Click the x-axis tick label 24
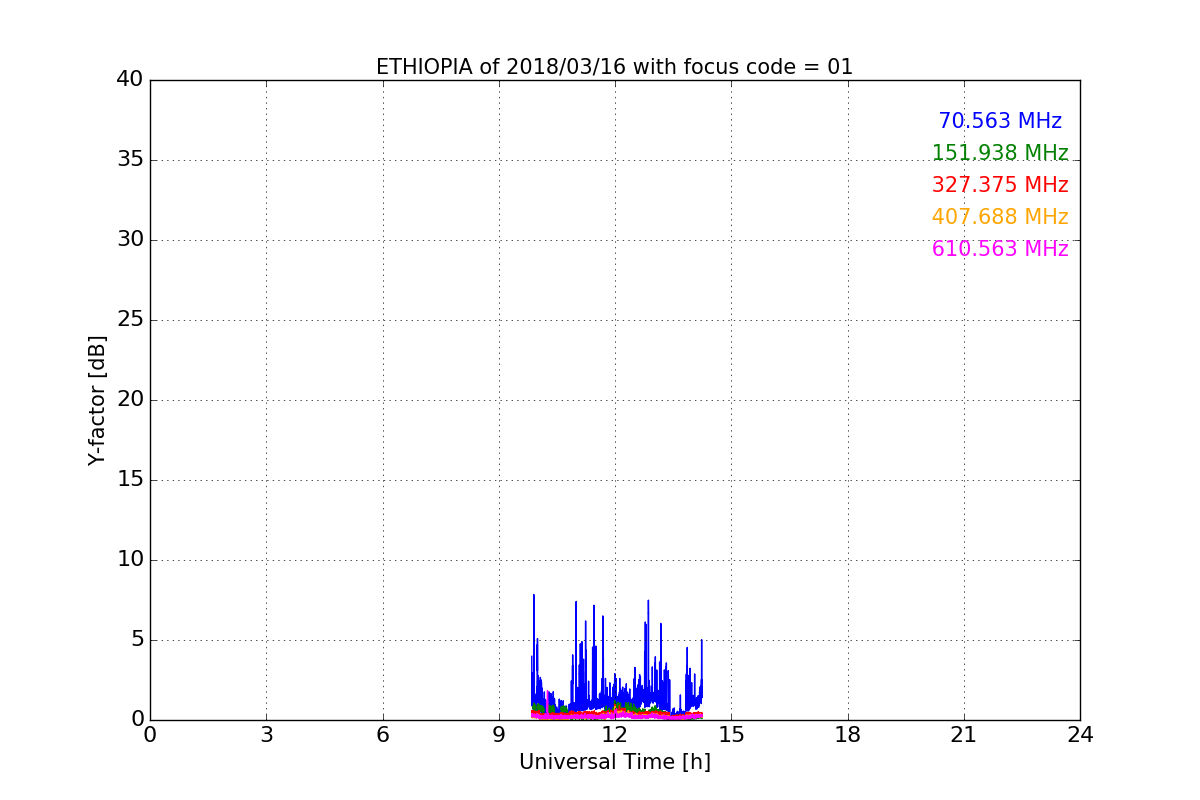Viewport: 1200px width, 800px height. (1080, 735)
